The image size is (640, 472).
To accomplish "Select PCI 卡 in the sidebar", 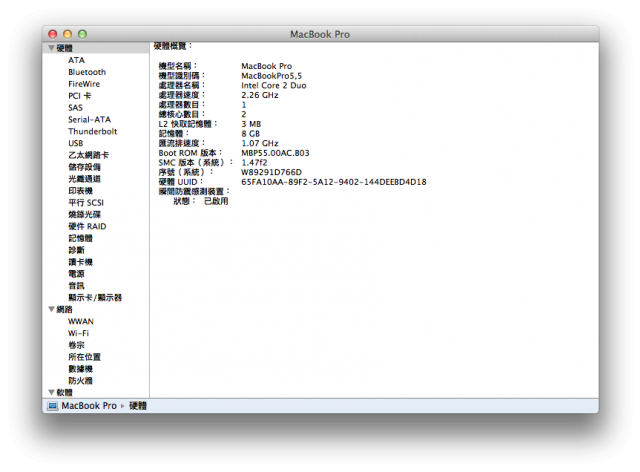I will click(80, 96).
